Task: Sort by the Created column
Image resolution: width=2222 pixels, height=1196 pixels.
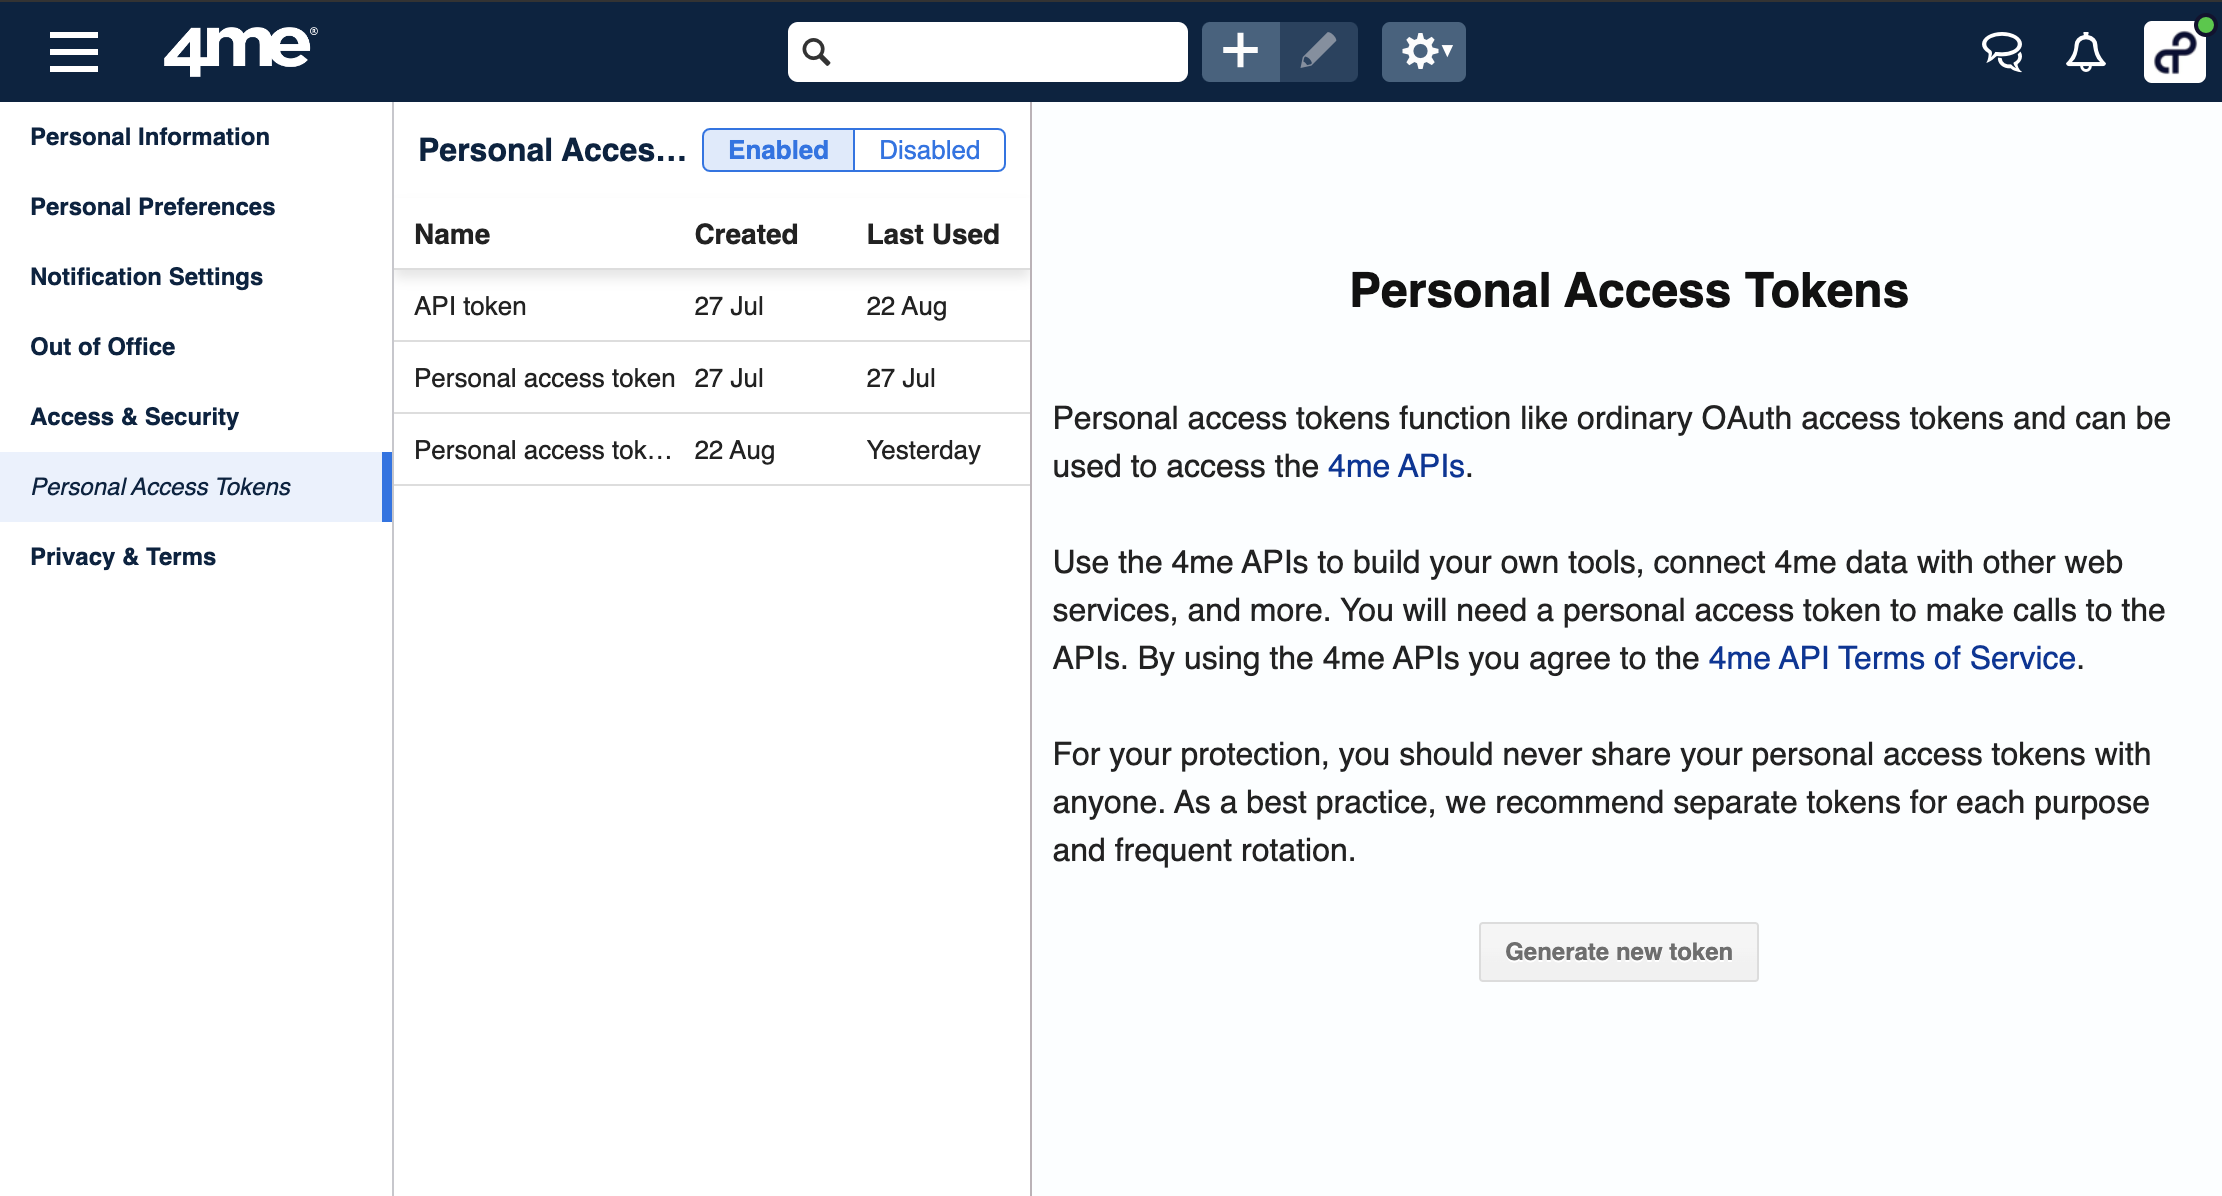Action: click(x=746, y=234)
